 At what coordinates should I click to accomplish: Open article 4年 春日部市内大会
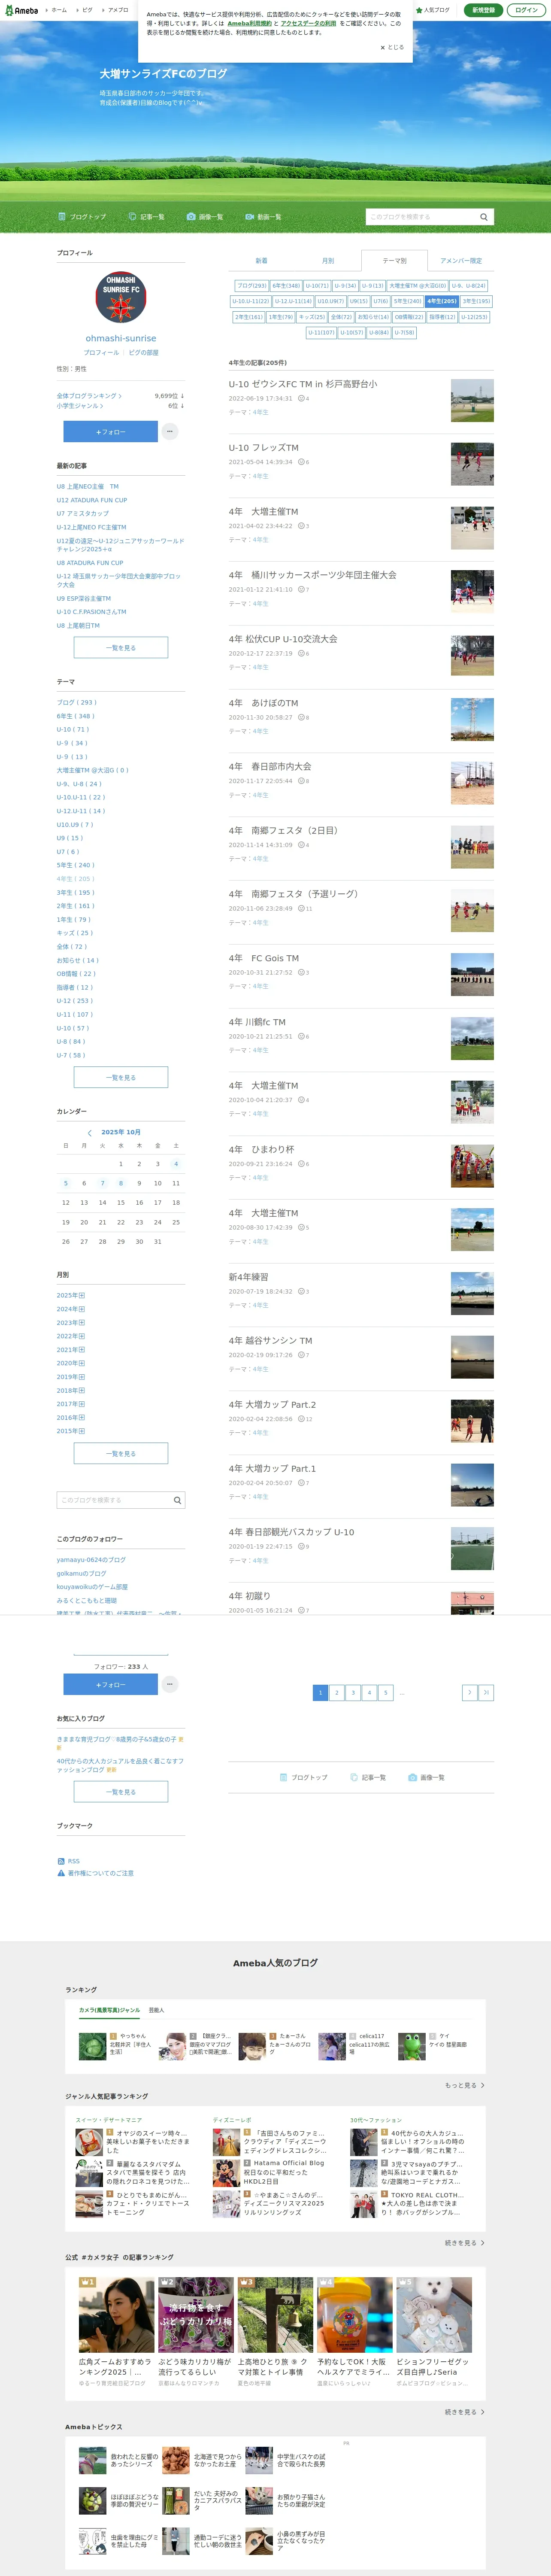(270, 767)
